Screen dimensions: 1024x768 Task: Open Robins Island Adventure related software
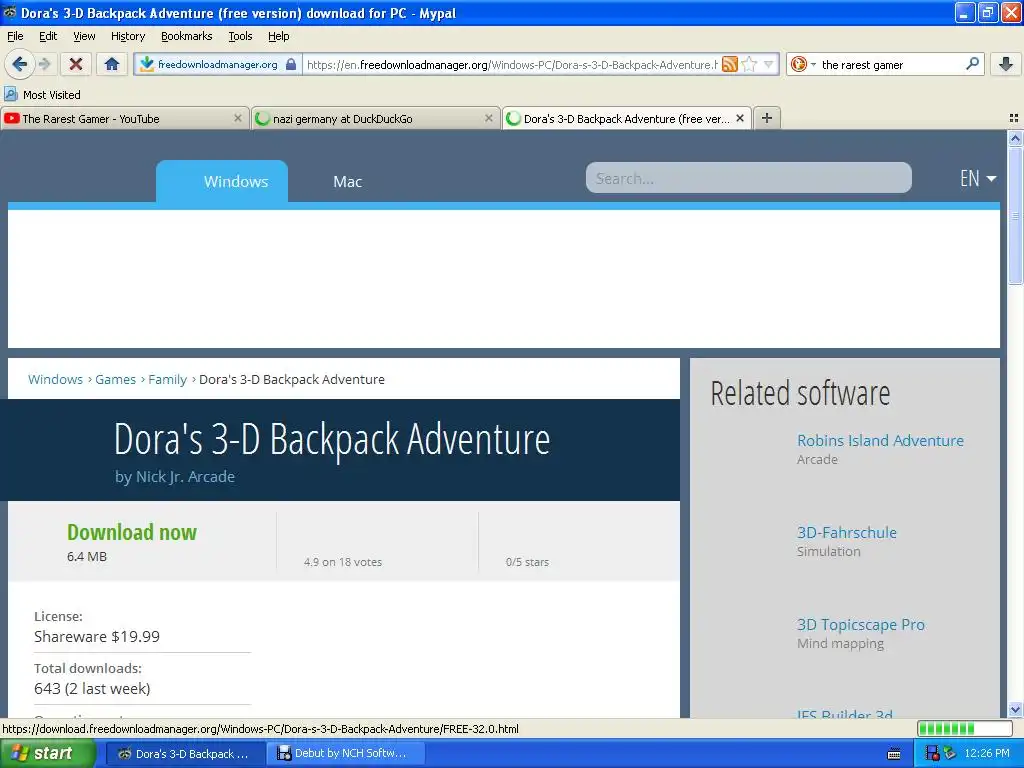(x=880, y=441)
